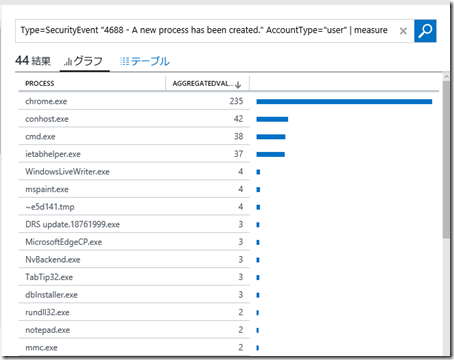Select the WindowsLiveWriter.exe process row

tap(134, 172)
